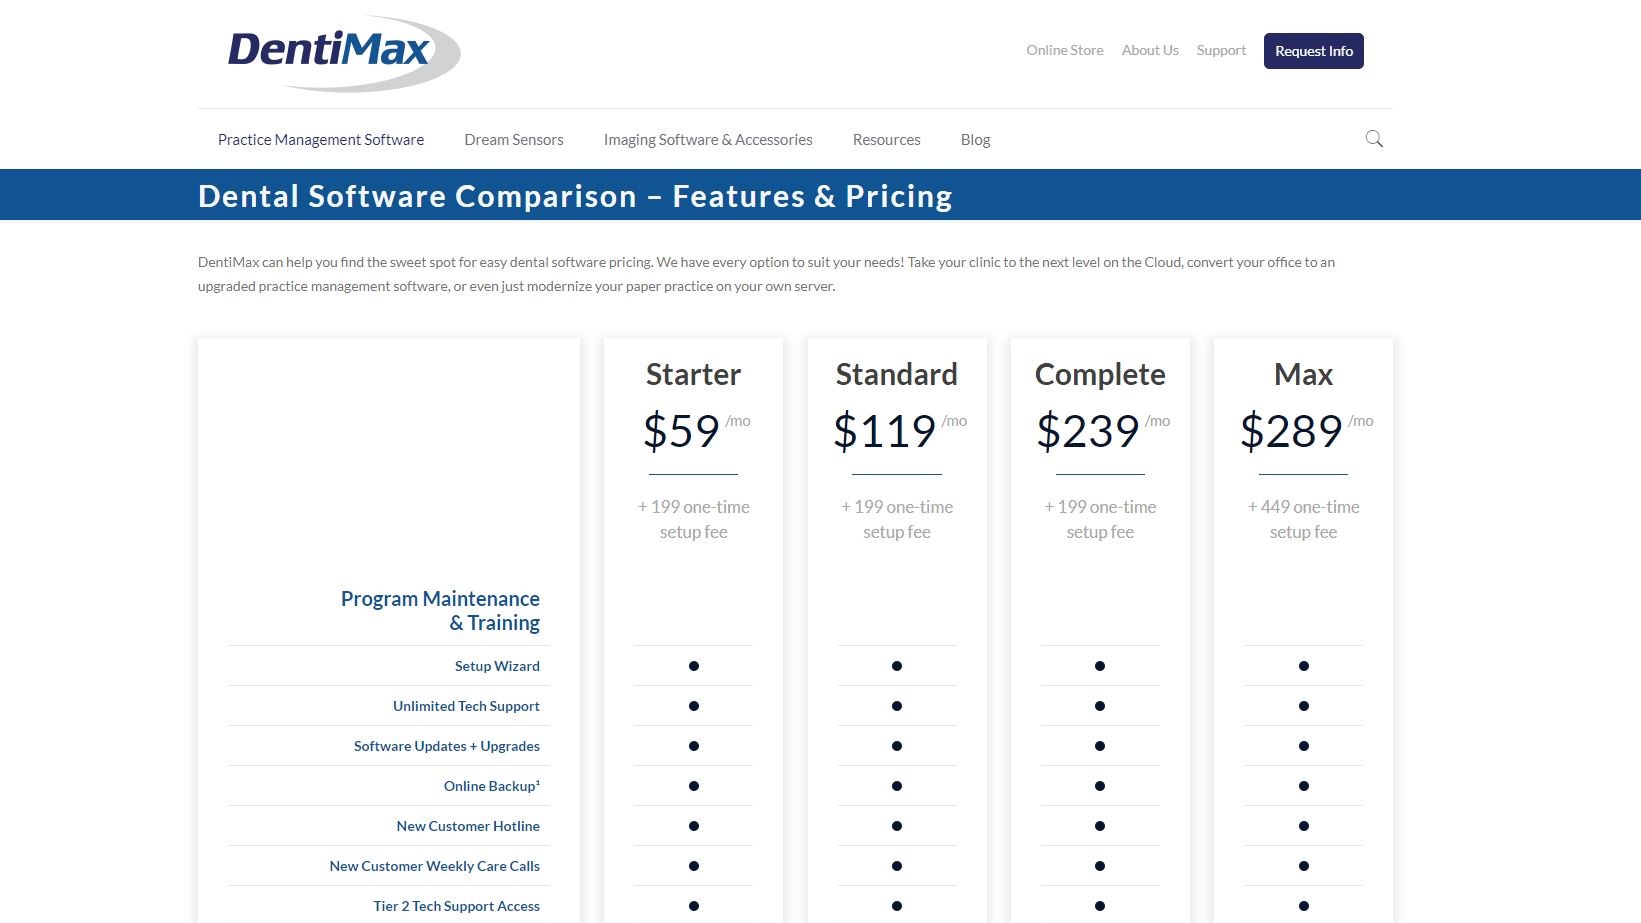Click the DentiMax logo
This screenshot has height=923, width=1641.
click(x=344, y=52)
